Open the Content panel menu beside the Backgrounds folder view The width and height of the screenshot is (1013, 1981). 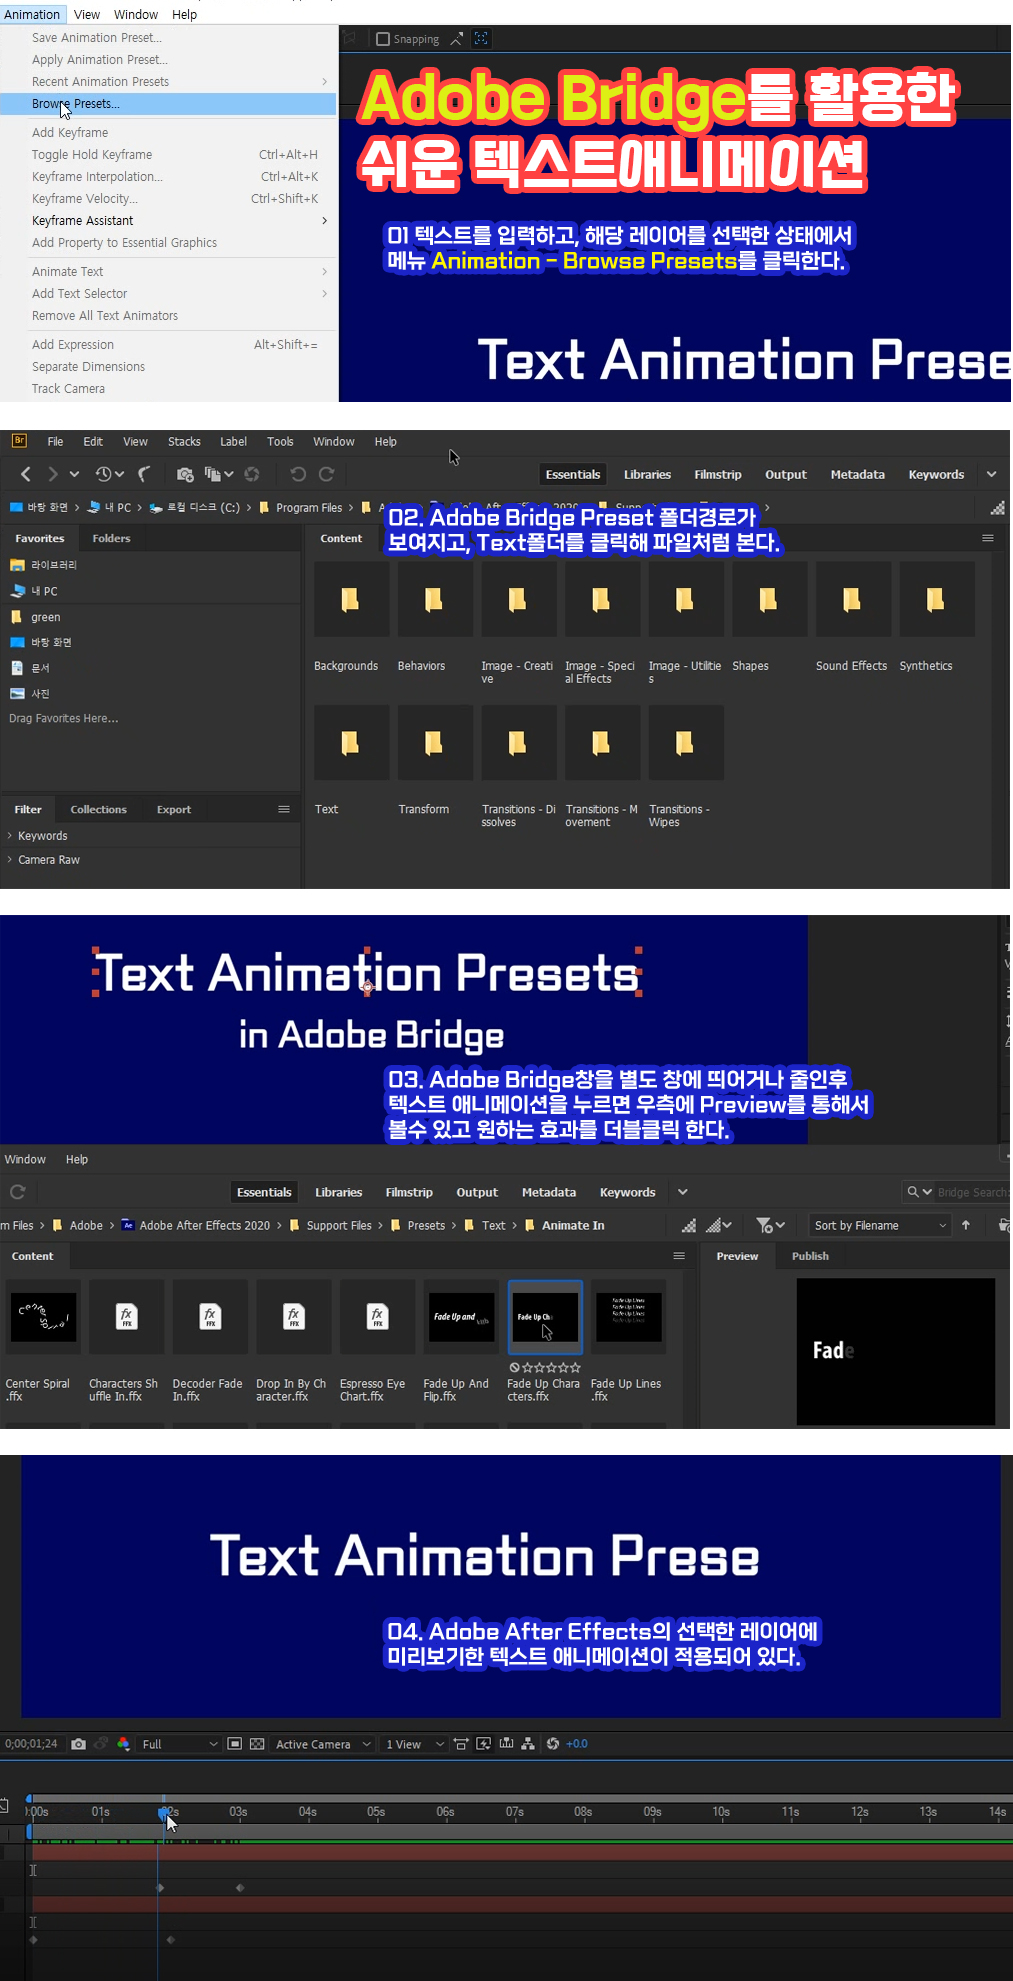click(988, 538)
